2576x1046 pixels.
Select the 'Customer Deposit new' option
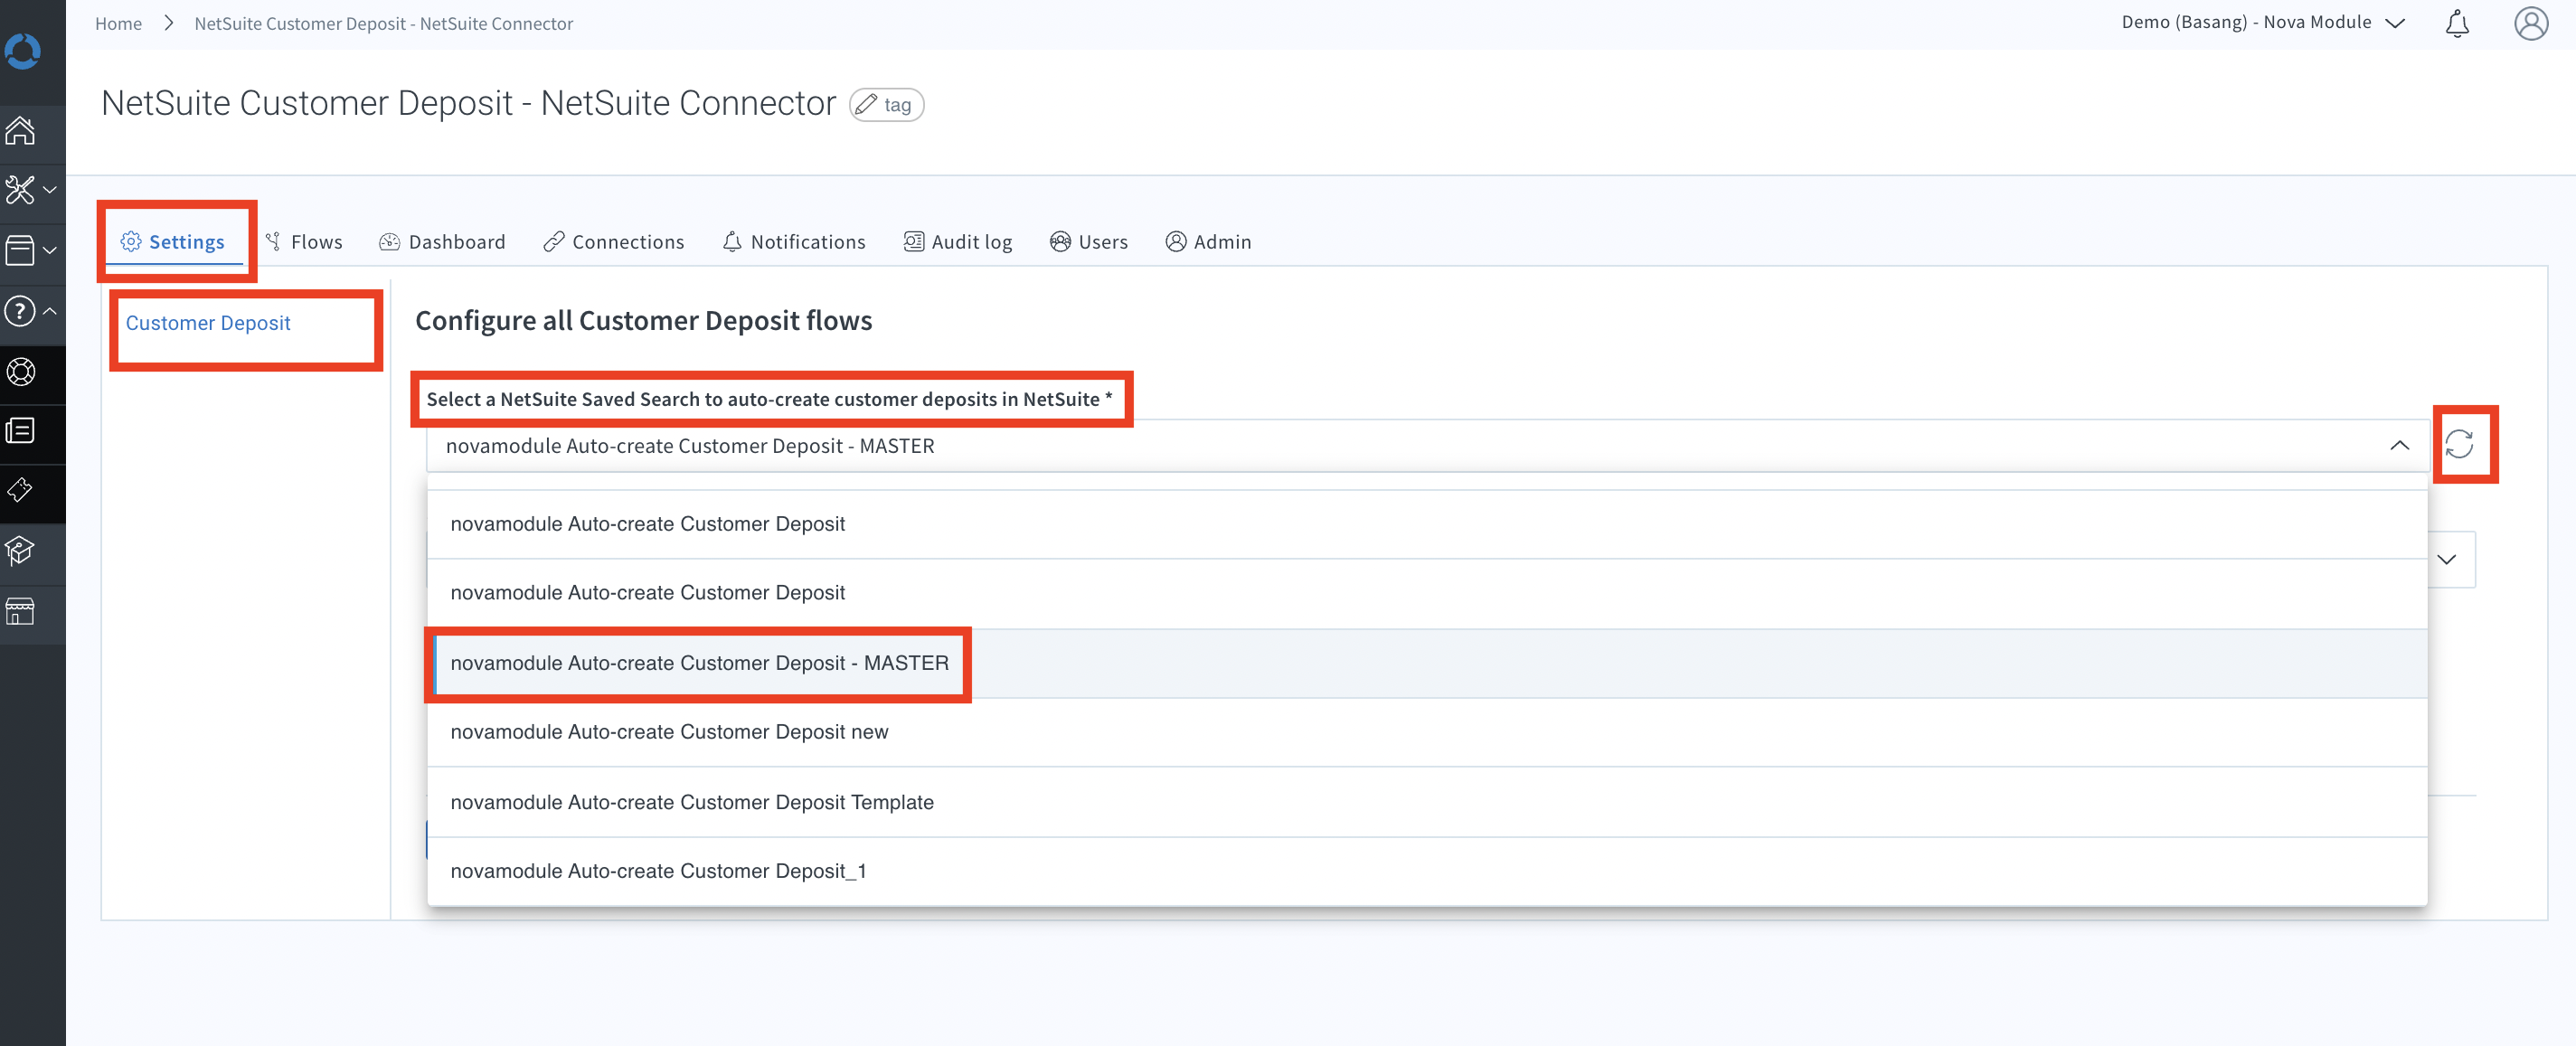pos(1427,732)
